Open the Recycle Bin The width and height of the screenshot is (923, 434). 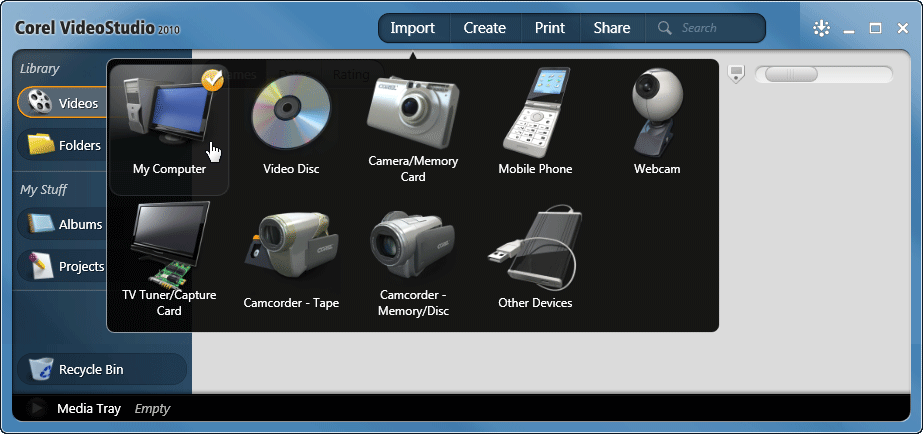tap(102, 369)
